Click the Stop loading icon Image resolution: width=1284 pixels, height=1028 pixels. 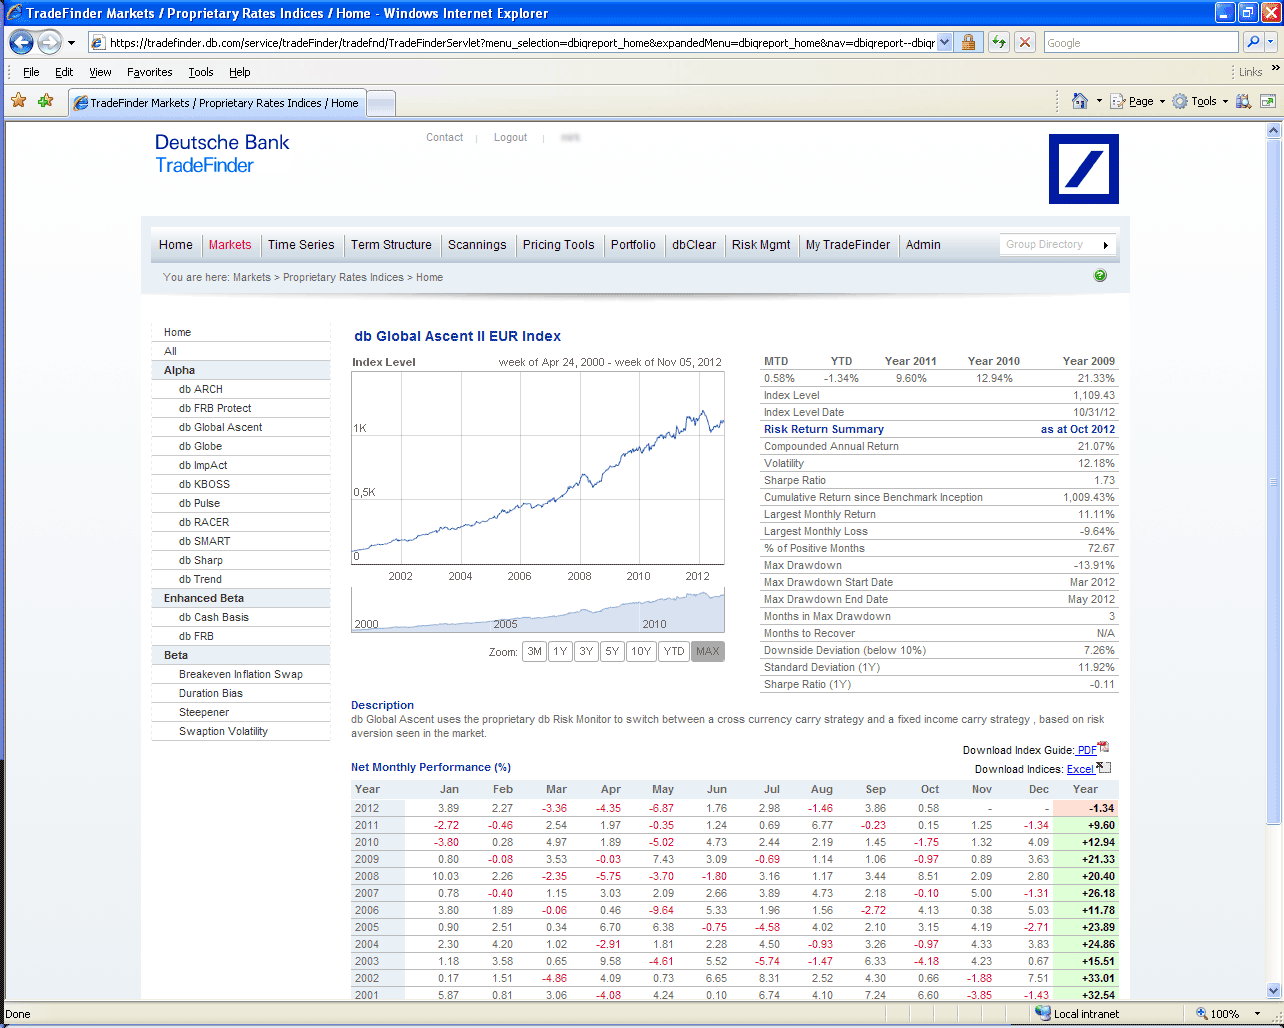[x=1024, y=42]
